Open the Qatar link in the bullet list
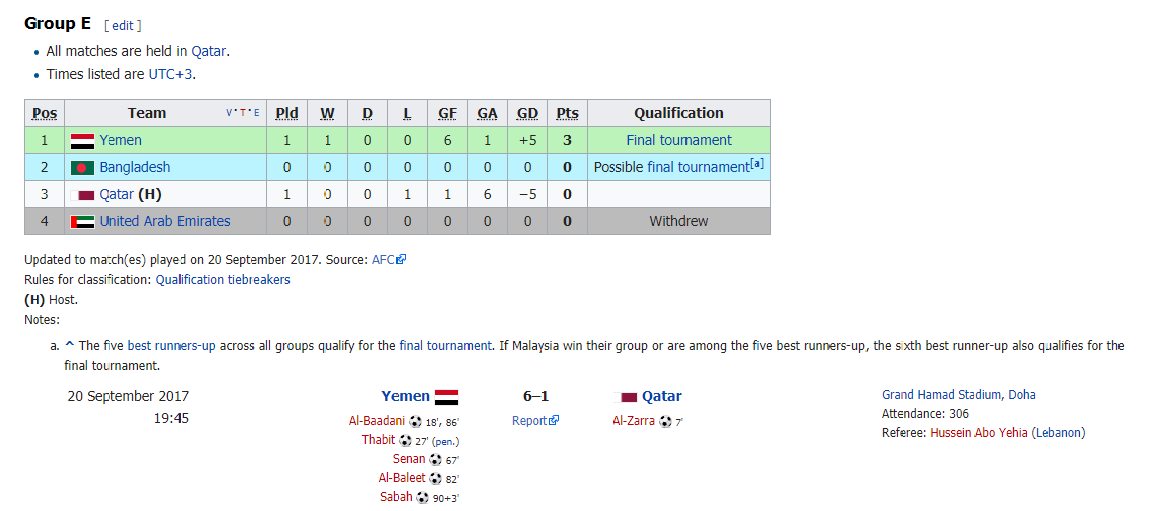Image resolution: width=1153 pixels, height=511 pixels. 209,51
